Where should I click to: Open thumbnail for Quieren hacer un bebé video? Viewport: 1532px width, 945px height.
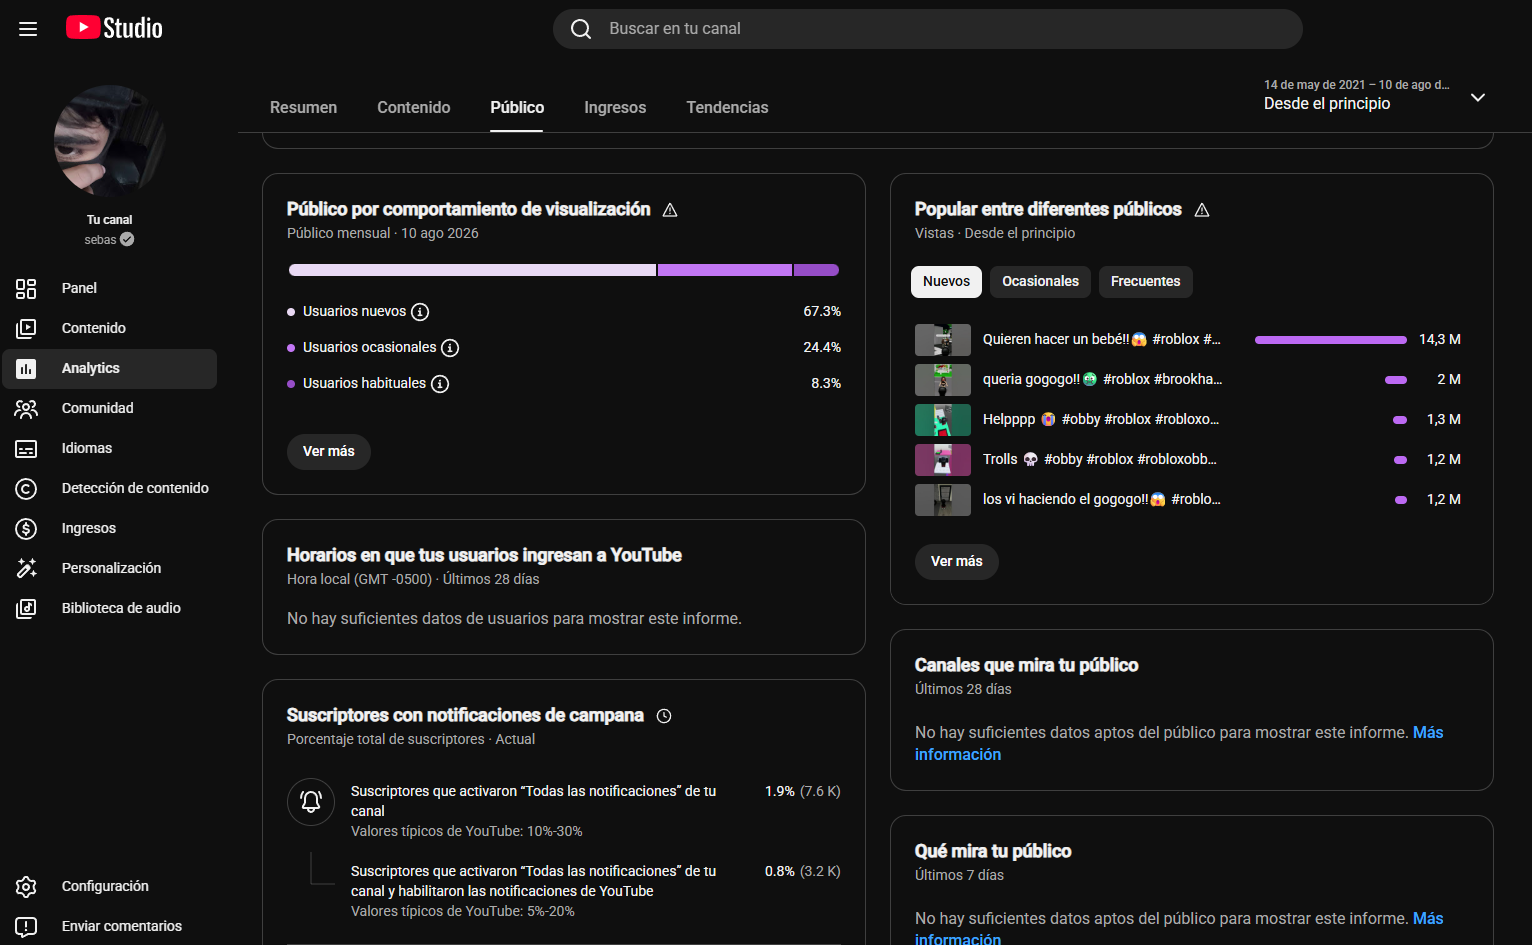pos(943,340)
